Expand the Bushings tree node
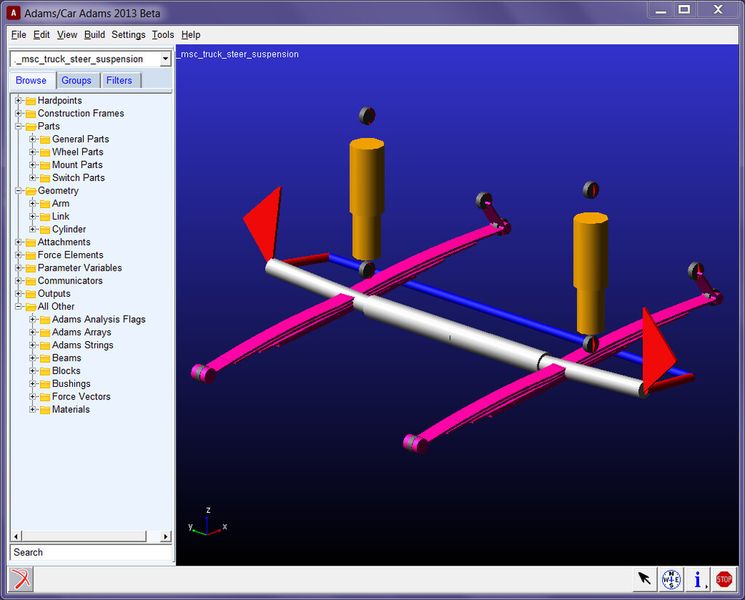745x600 pixels. coord(33,384)
